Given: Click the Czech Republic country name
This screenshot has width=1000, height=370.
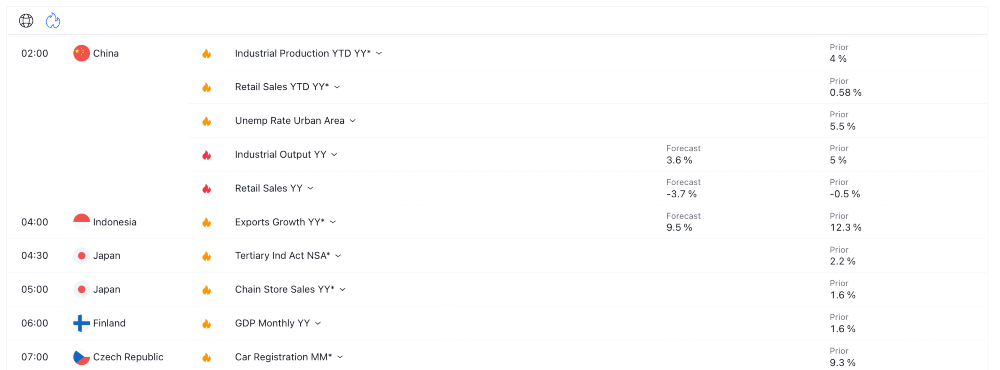Looking at the screenshot, I should (128, 357).
